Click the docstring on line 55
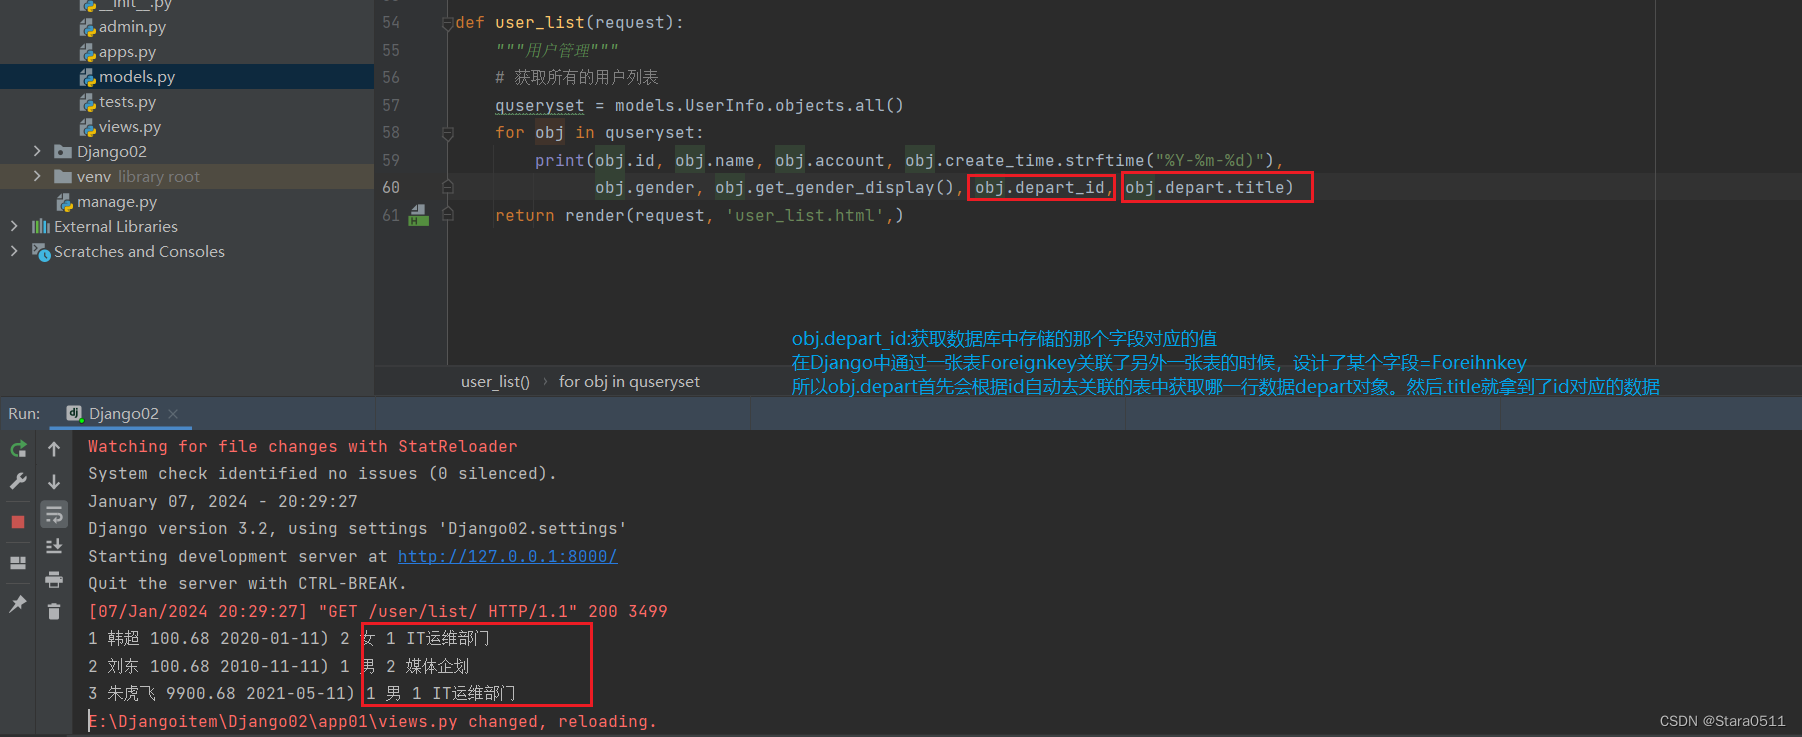 556,50
